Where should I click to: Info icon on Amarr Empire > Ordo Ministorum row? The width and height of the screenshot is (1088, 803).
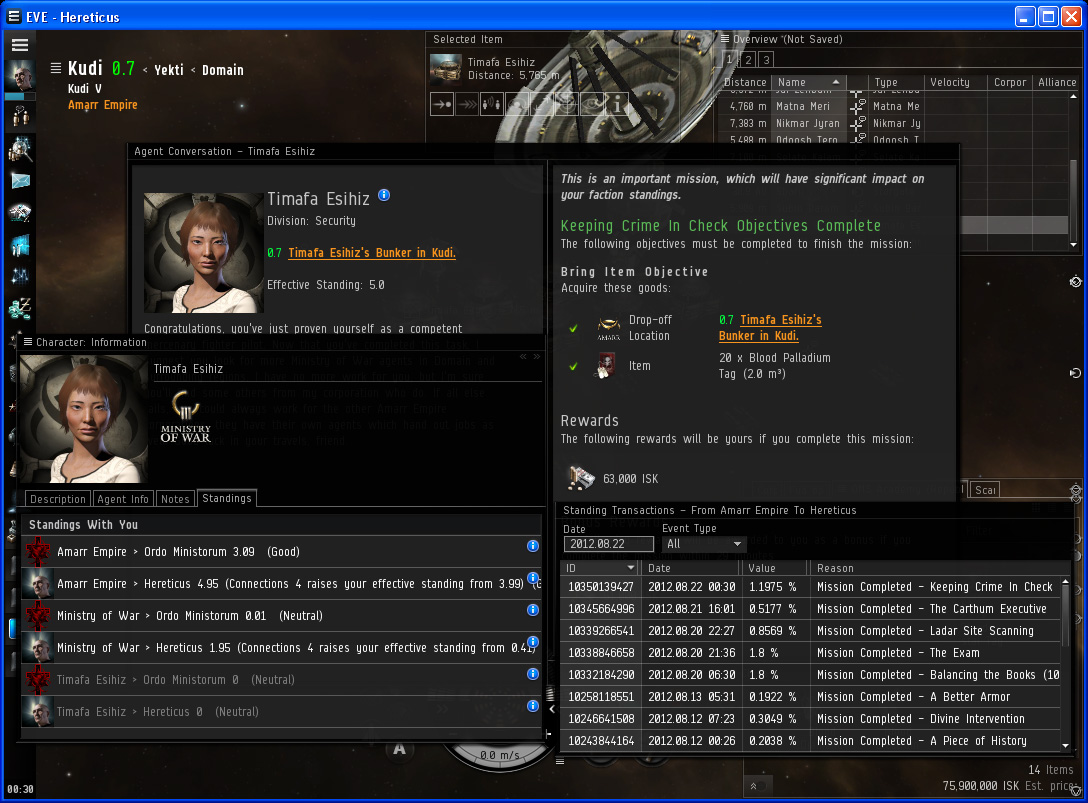point(533,546)
